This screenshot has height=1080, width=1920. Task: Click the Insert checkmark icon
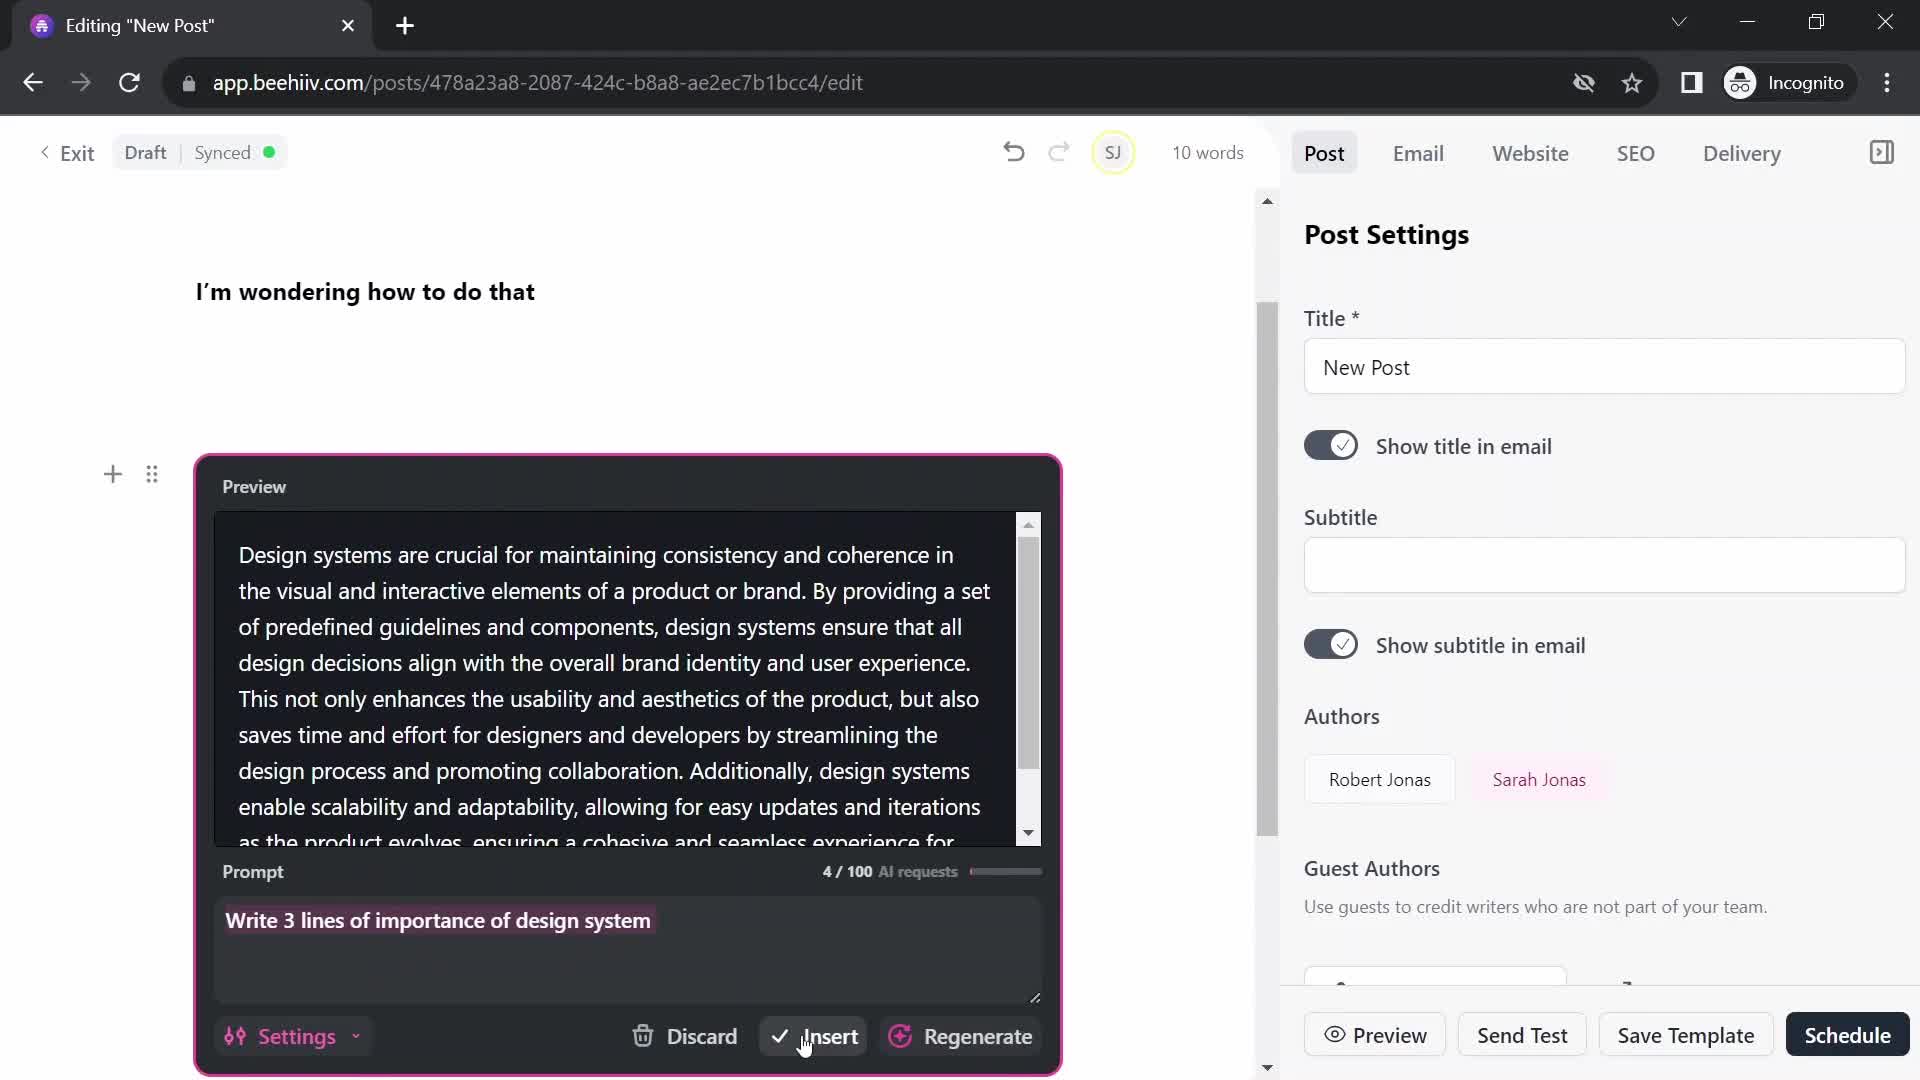pos(779,1036)
